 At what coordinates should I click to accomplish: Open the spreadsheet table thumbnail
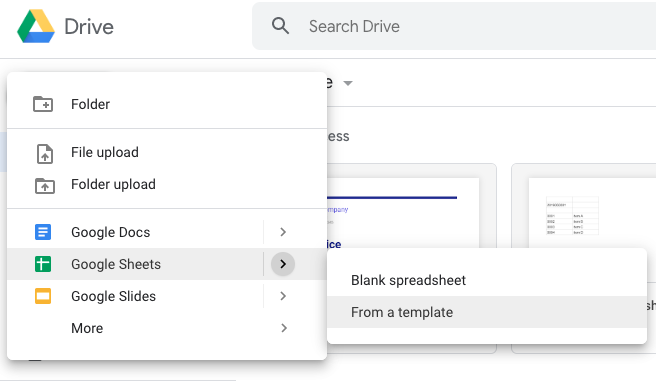tap(584, 206)
